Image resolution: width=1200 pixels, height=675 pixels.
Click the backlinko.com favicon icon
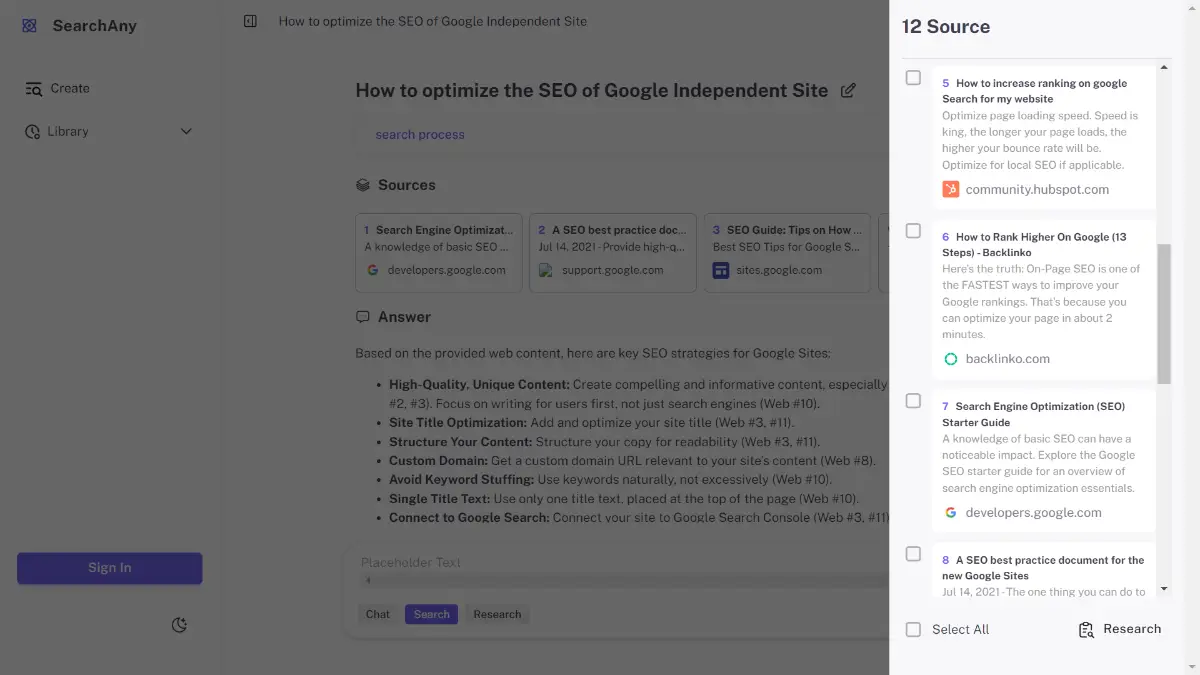tap(950, 359)
